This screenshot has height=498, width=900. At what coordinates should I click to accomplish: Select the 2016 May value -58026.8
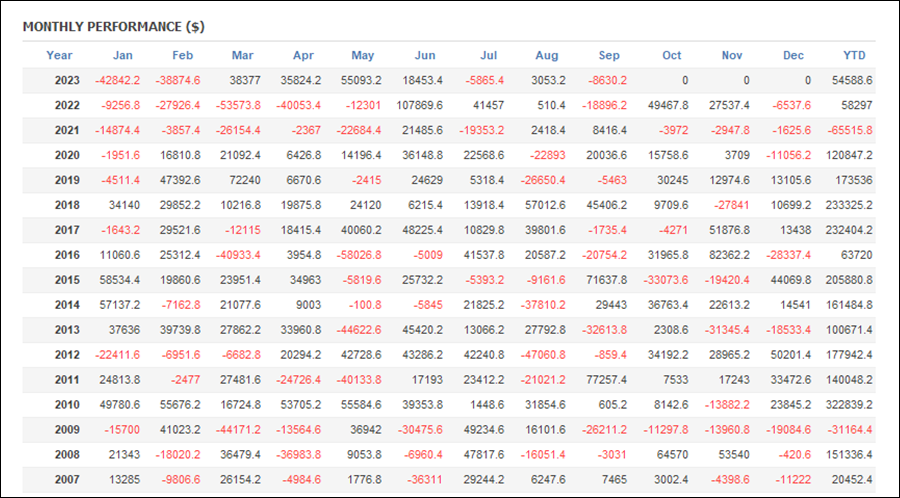[358, 255]
